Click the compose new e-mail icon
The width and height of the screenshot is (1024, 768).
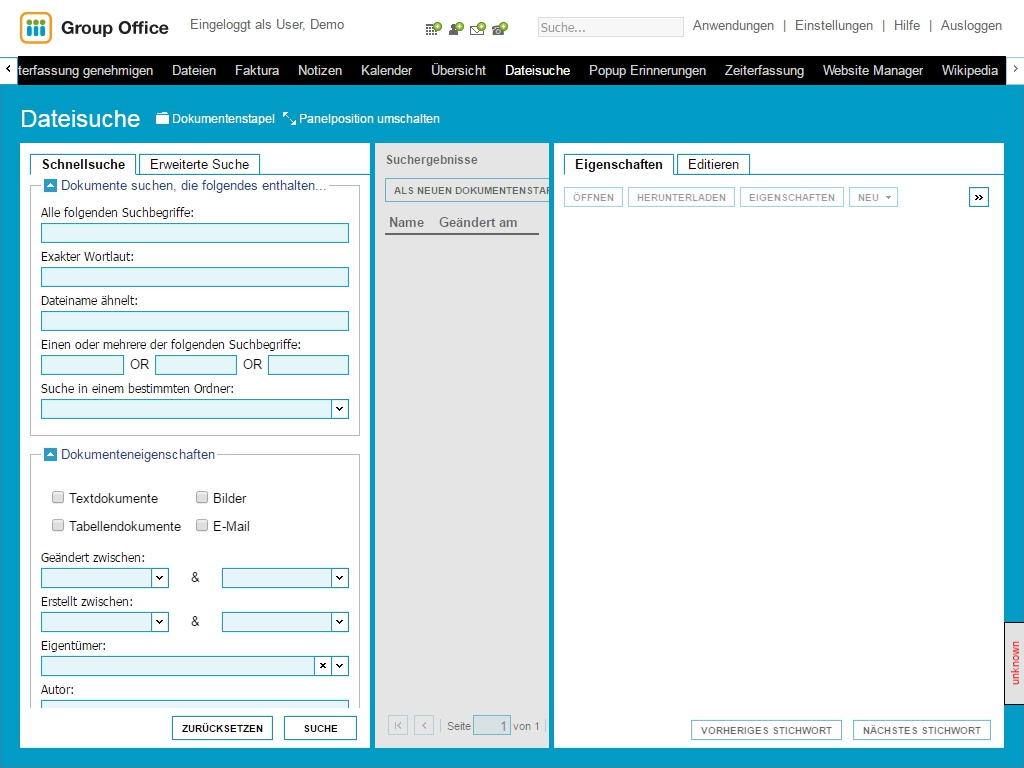click(x=478, y=29)
